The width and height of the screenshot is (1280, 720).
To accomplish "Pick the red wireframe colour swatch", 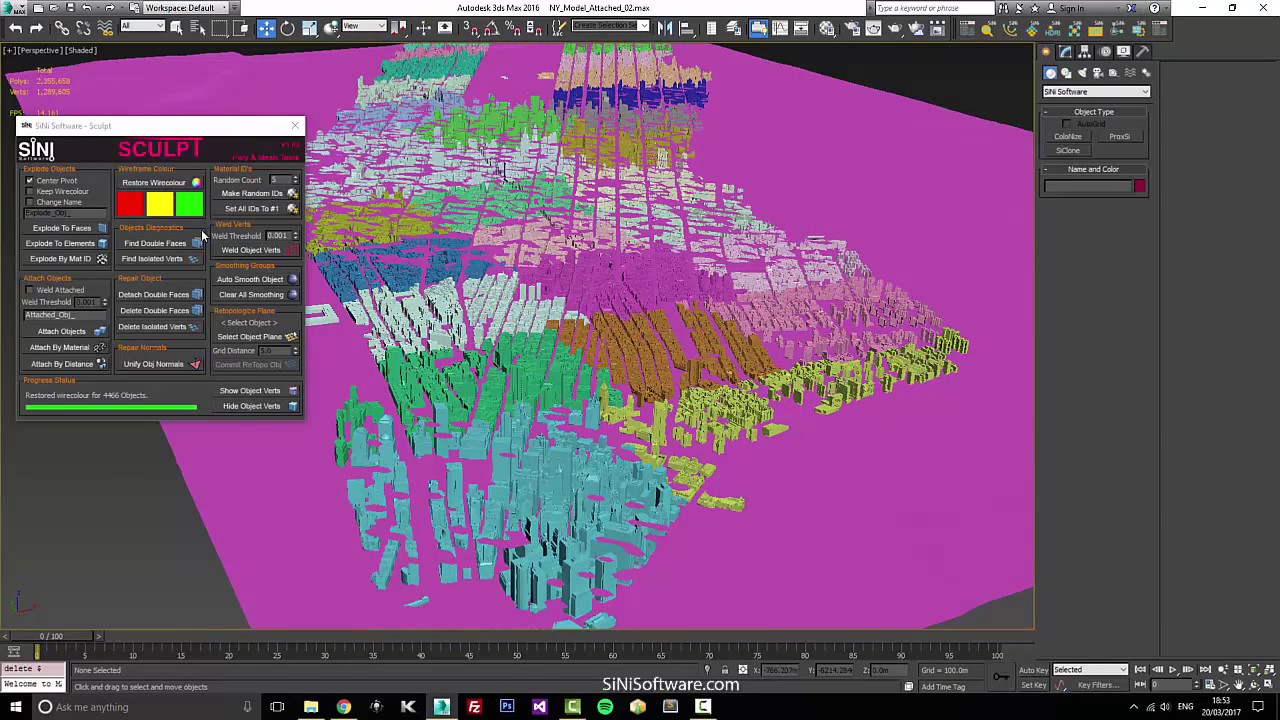I will (x=130, y=205).
